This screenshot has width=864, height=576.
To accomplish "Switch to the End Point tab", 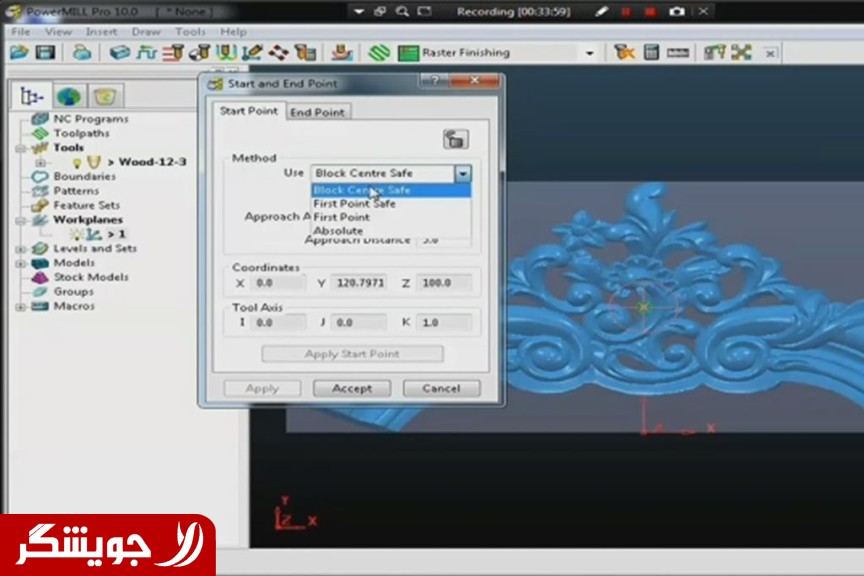I will tap(317, 112).
